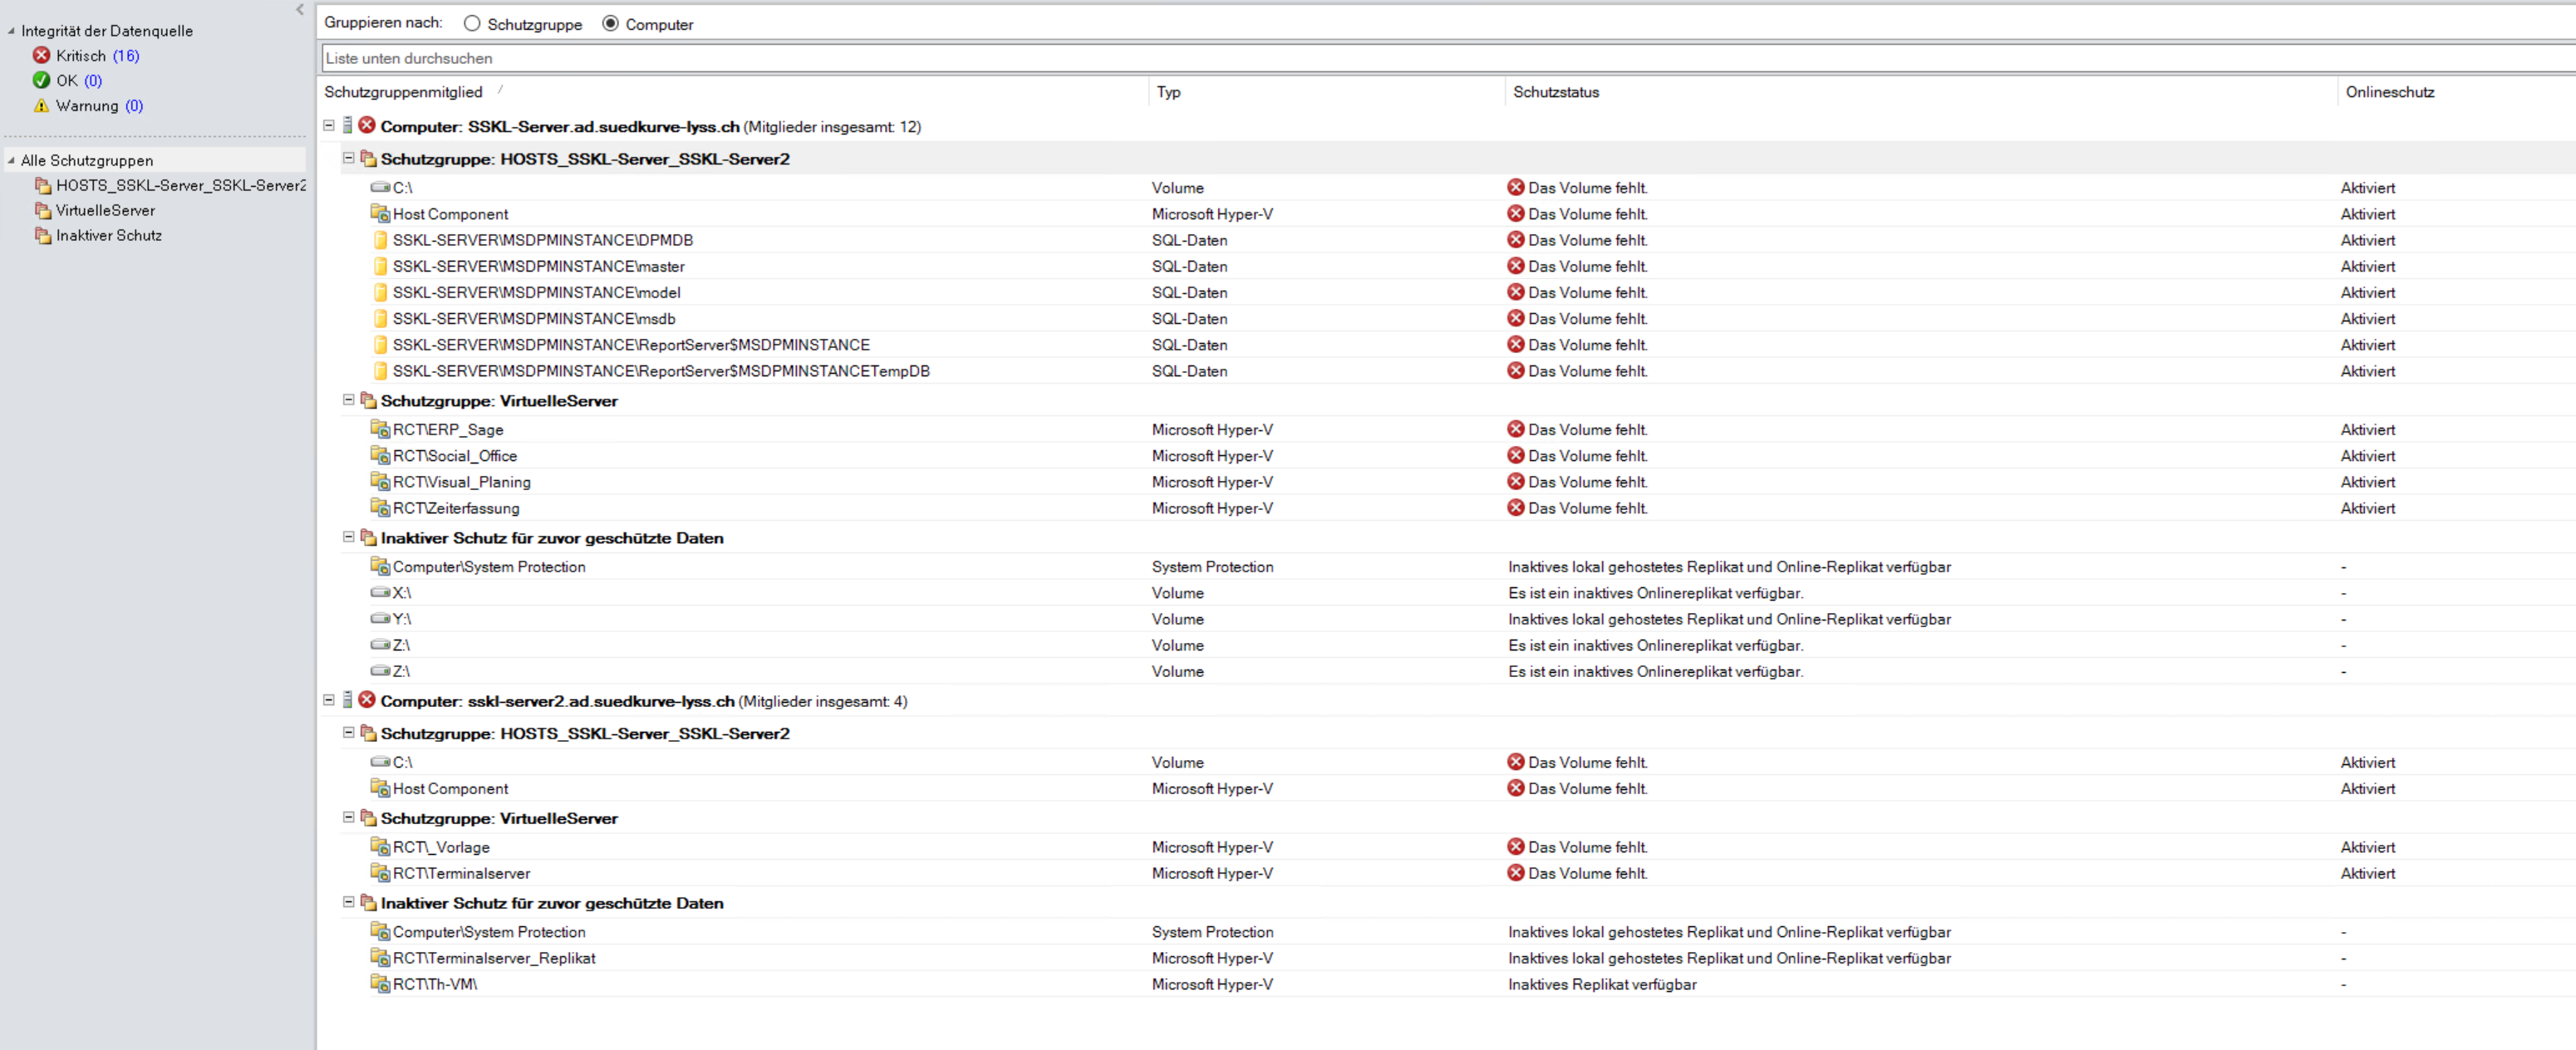This screenshot has height=1050, width=2576.
Task: Click the red error icon of computer sskl-server2
Action: pos(367,700)
